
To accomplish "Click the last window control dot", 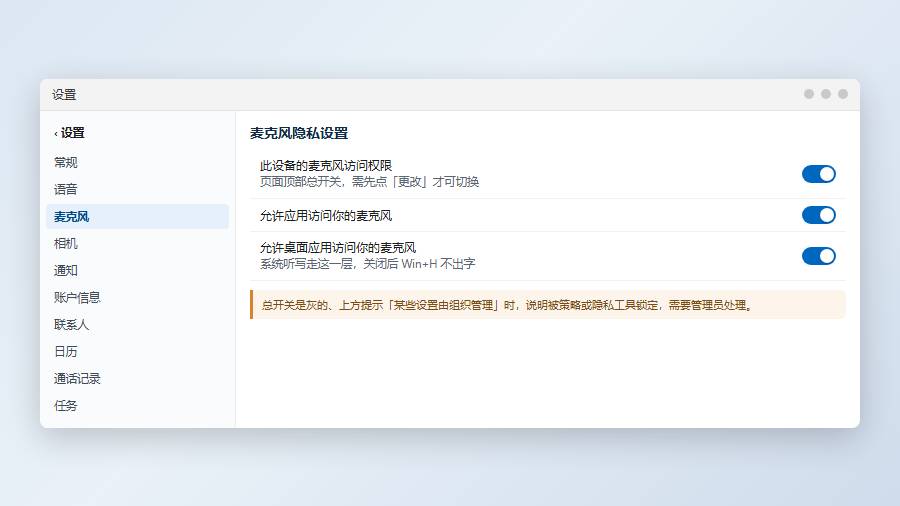I will pyautogui.click(x=843, y=94).
